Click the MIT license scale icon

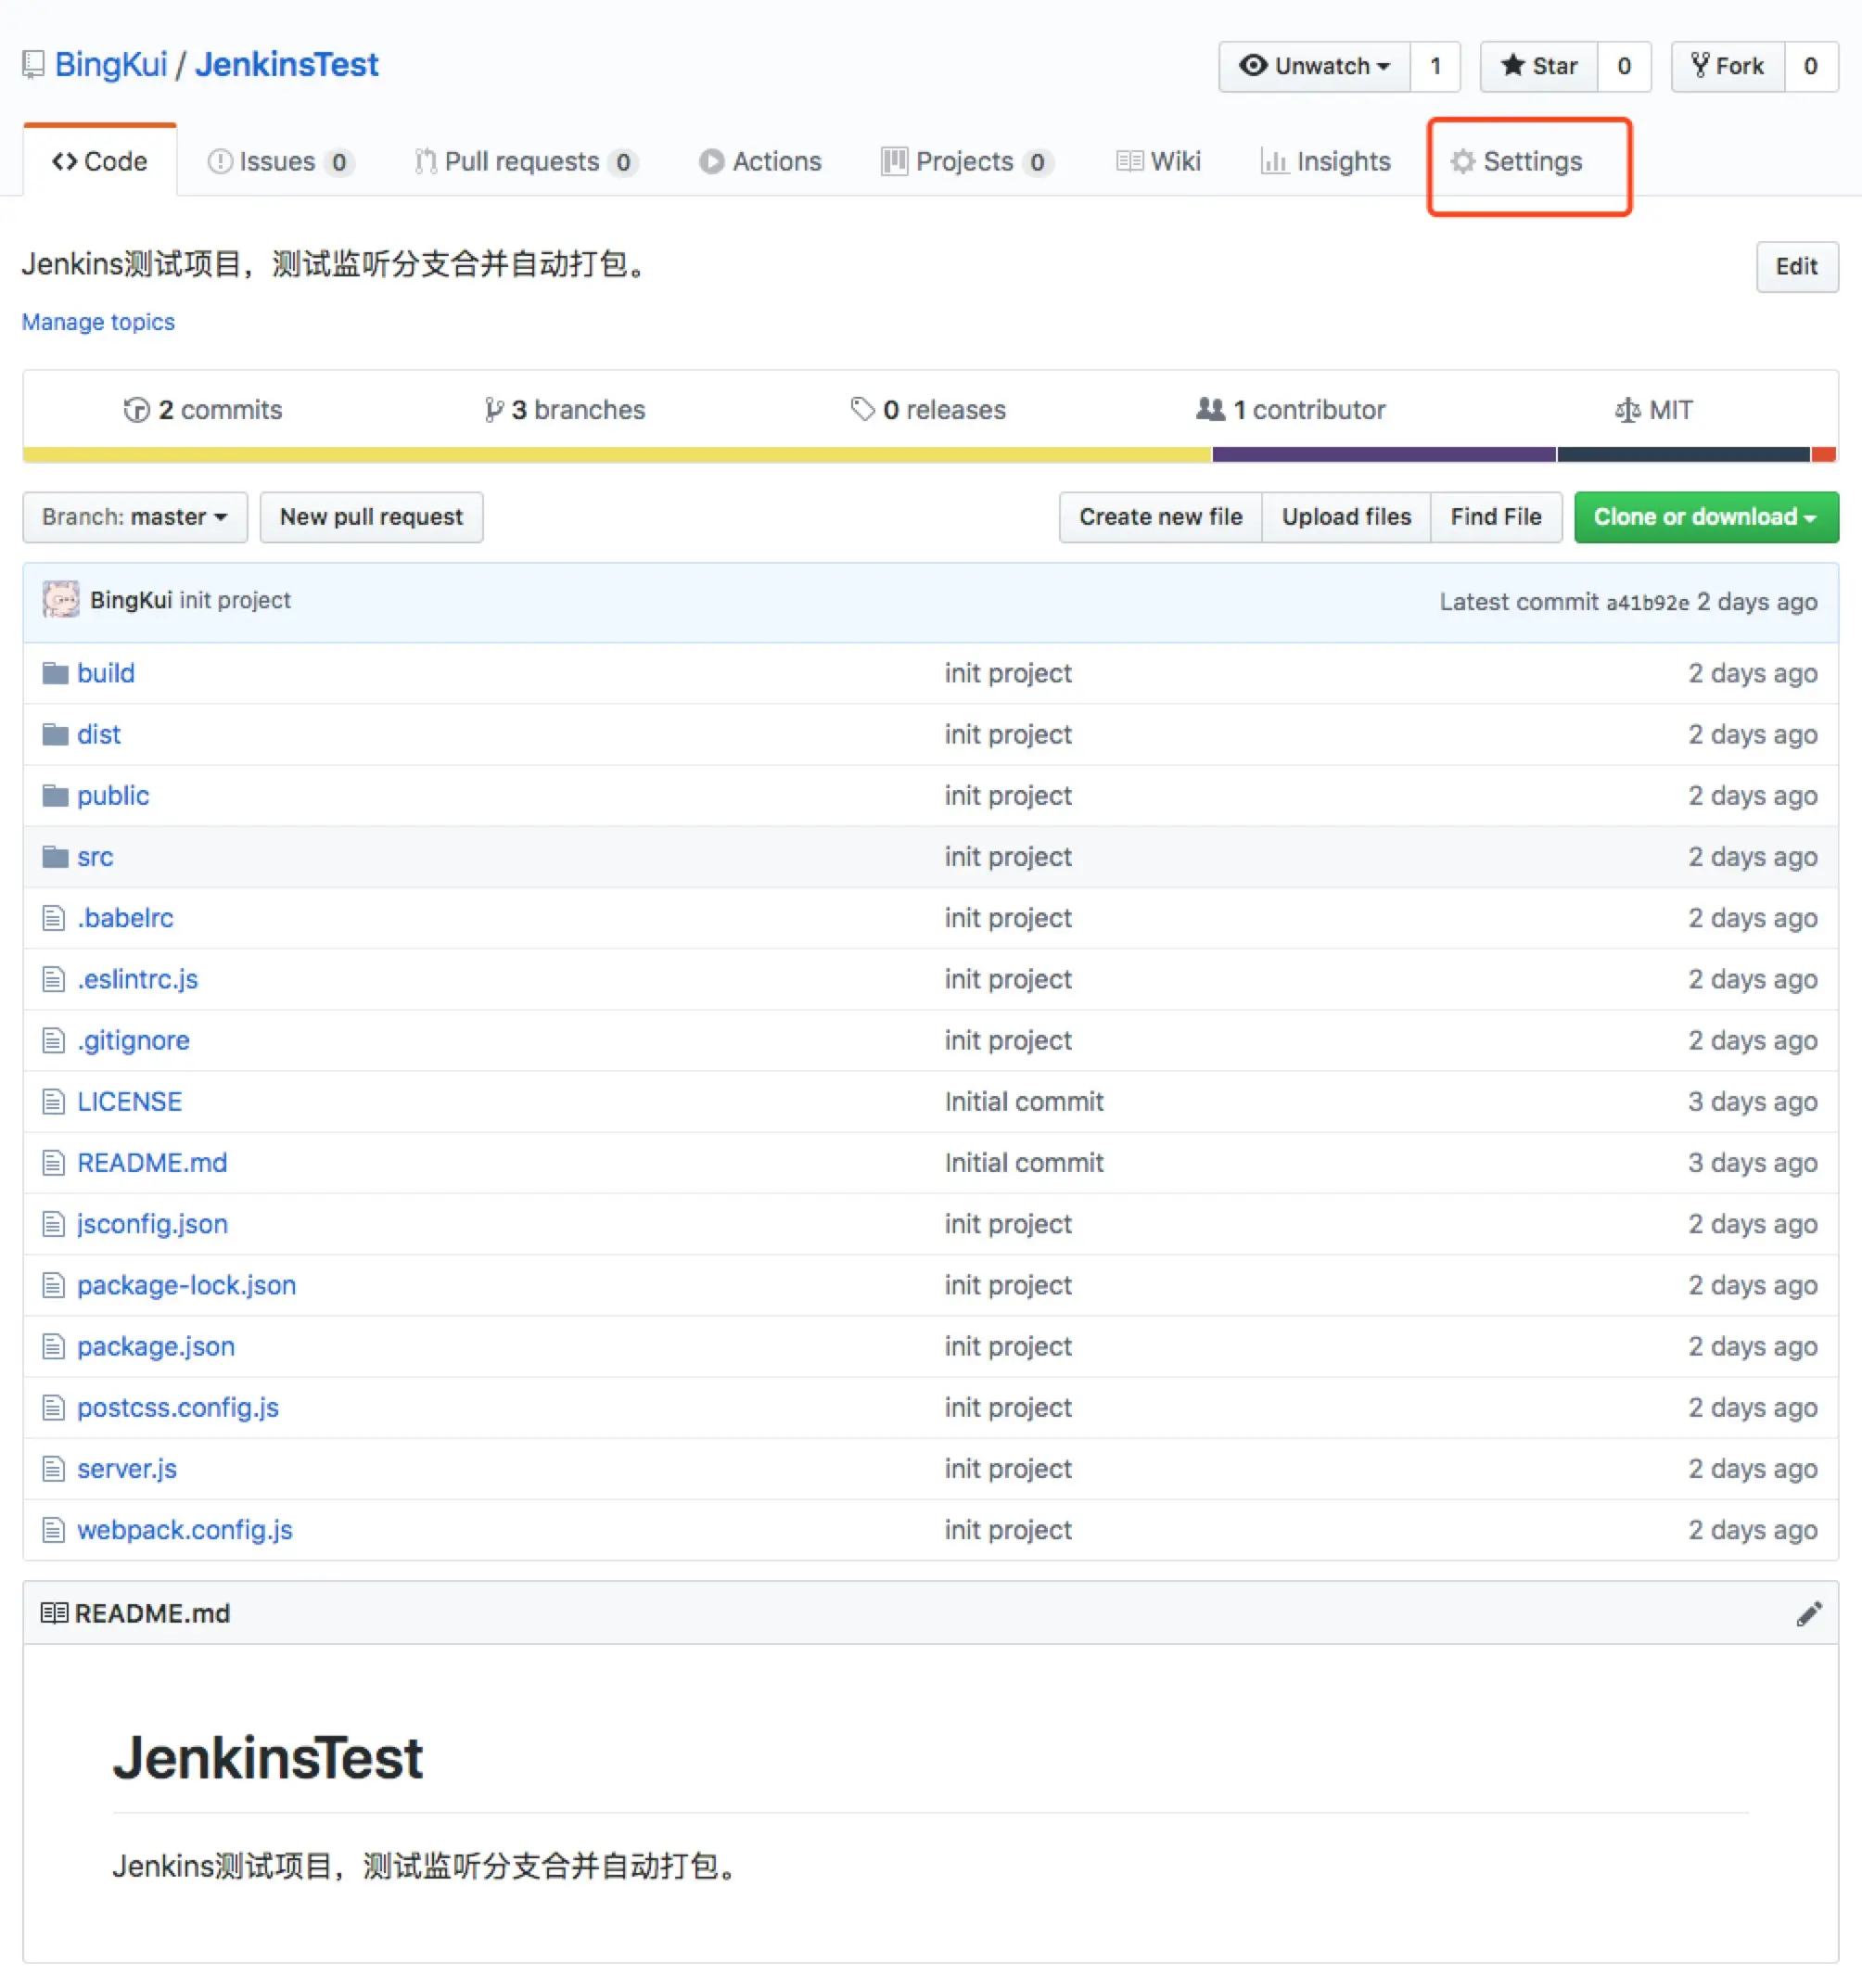pyautogui.click(x=1627, y=410)
